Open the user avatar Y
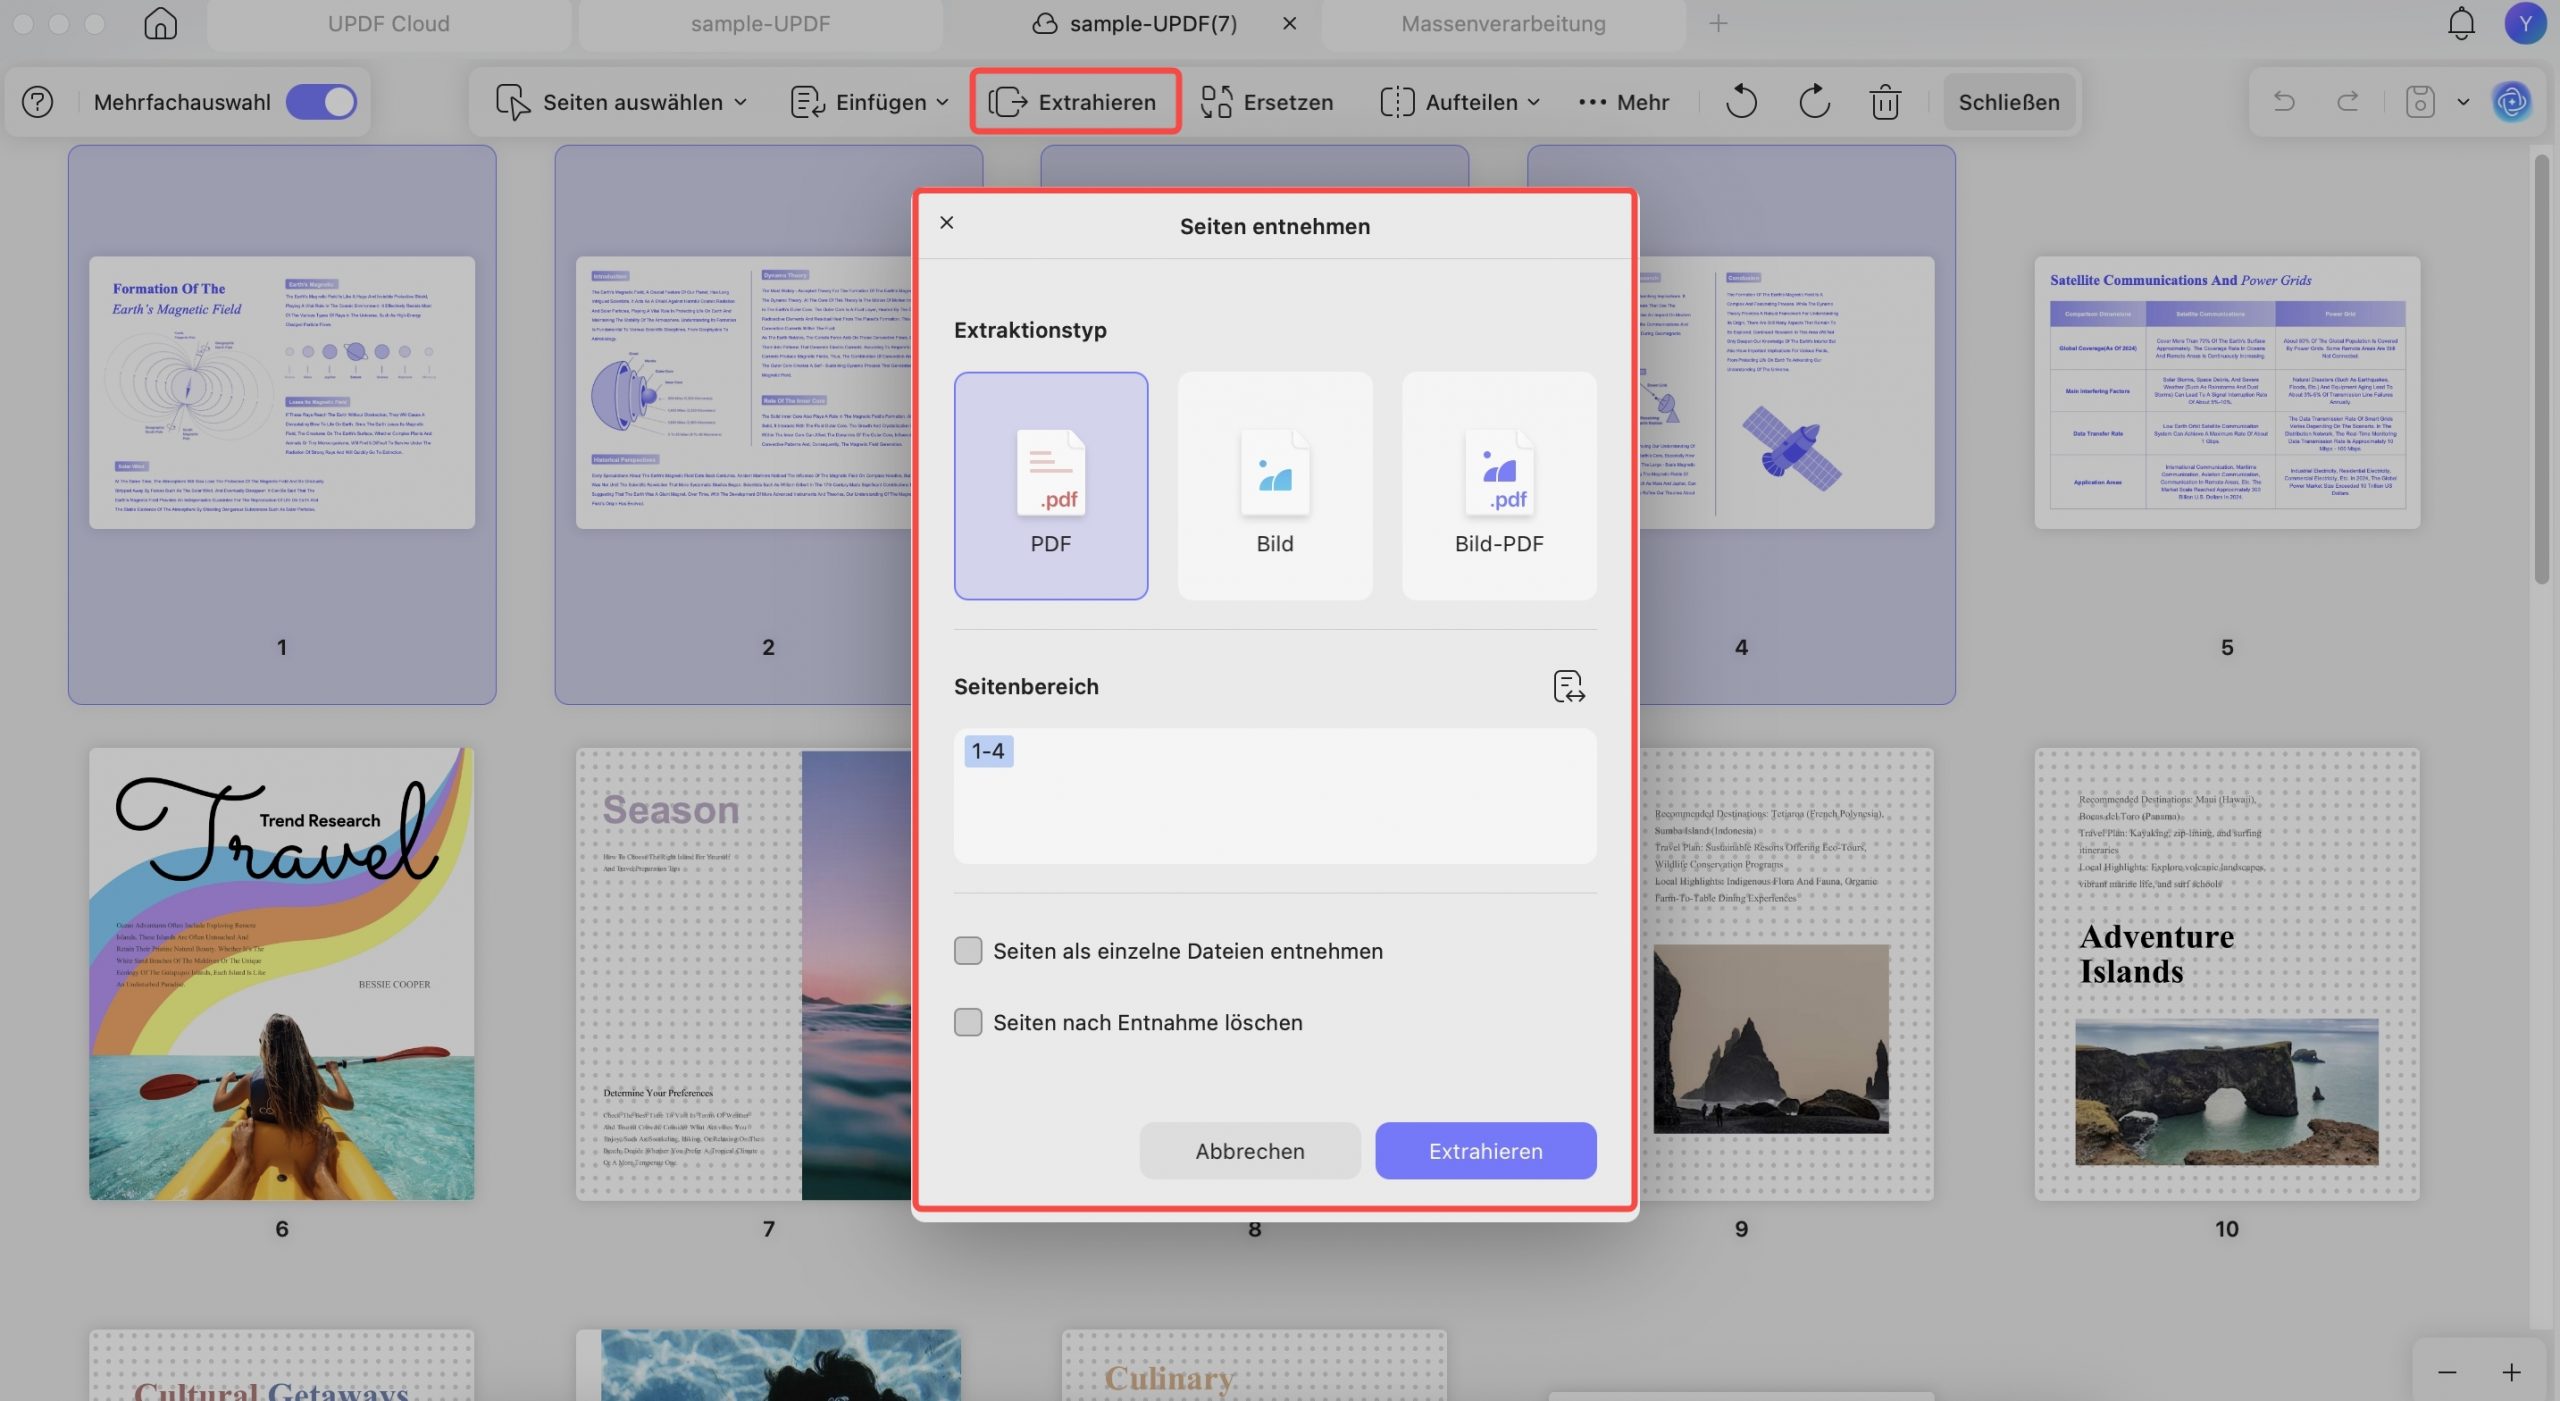Image resolution: width=2560 pixels, height=1401 pixels. 2525,23
